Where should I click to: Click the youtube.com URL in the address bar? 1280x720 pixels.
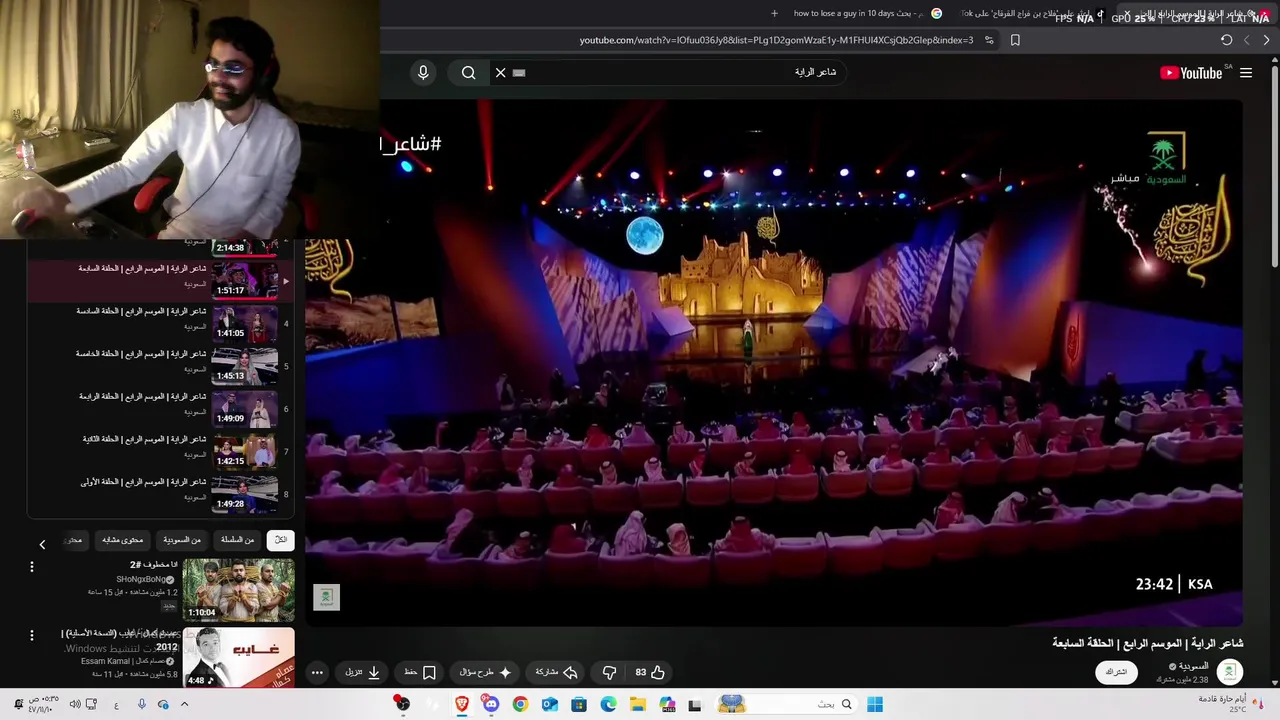pyautogui.click(x=776, y=40)
